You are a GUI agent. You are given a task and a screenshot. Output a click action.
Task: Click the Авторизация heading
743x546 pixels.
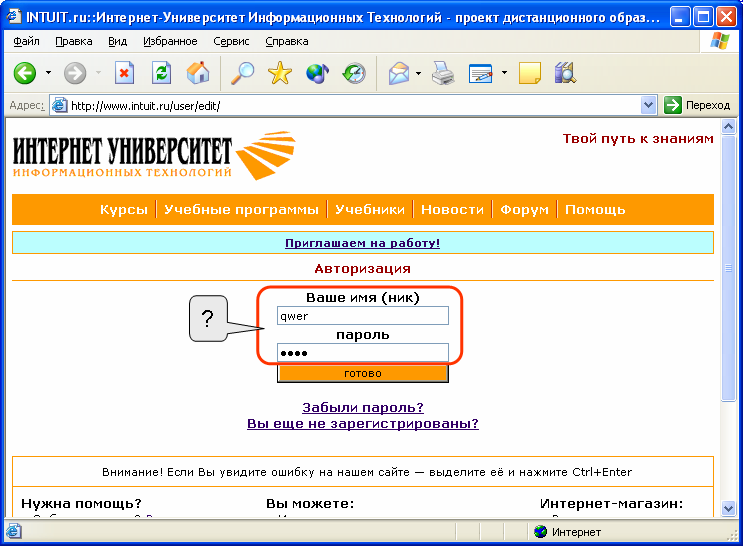pos(362,268)
